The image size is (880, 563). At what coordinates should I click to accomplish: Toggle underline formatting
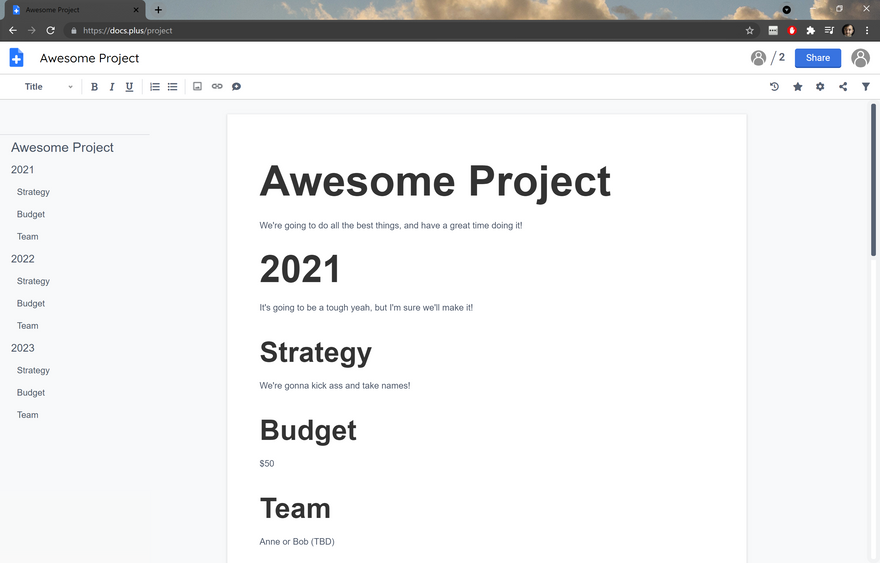click(x=129, y=87)
